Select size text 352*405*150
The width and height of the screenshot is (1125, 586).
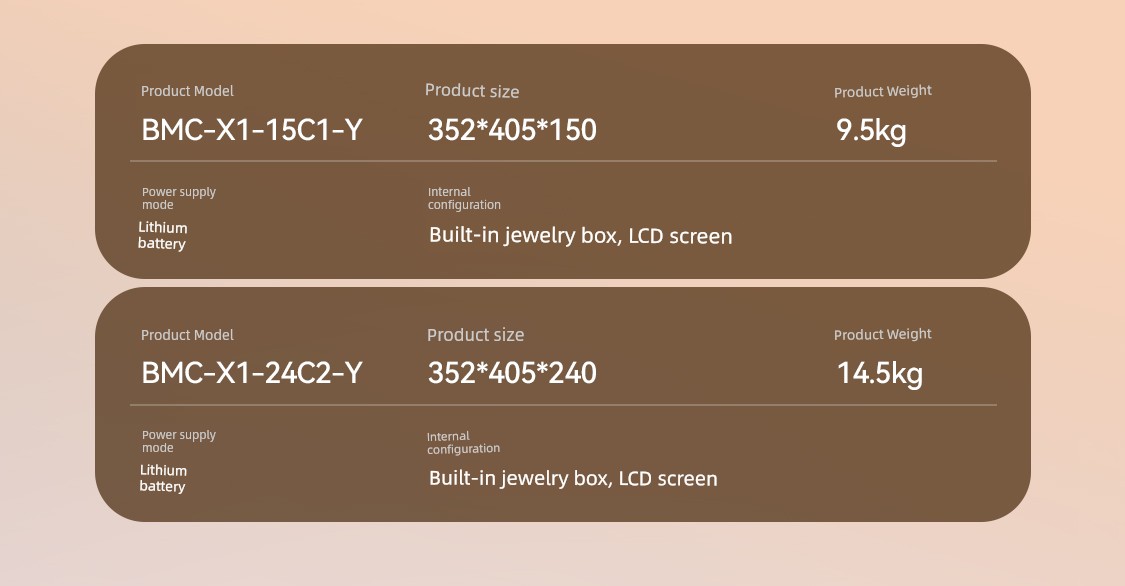coord(512,130)
